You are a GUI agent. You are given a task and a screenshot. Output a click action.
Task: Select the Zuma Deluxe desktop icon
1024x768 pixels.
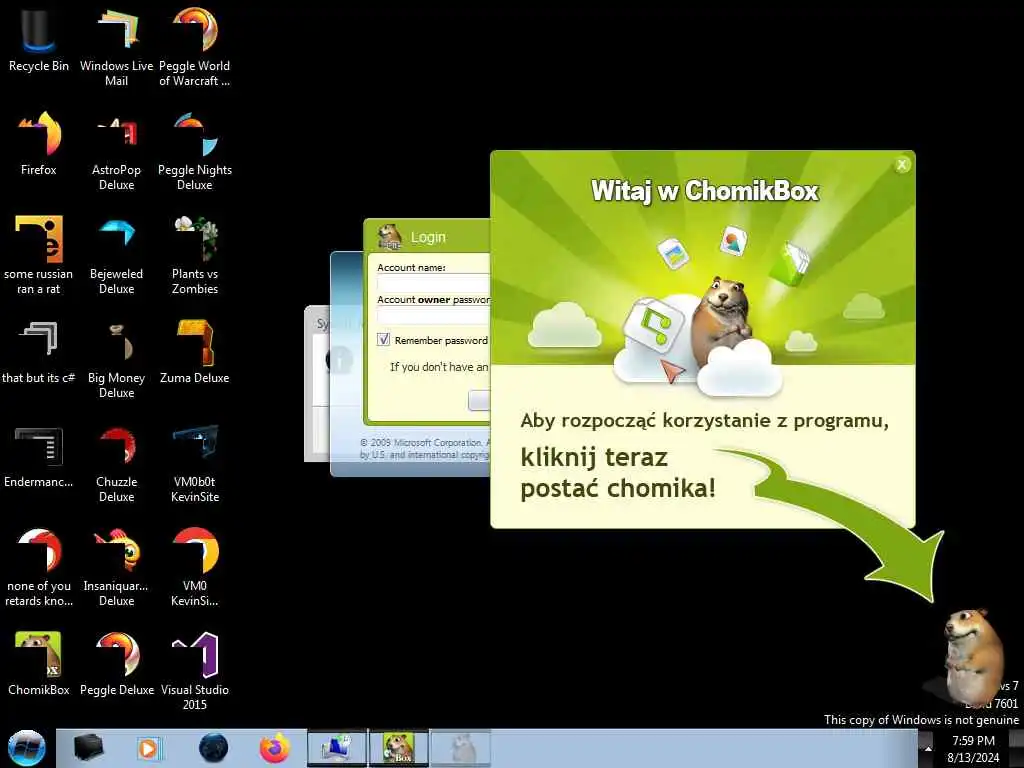195,351
